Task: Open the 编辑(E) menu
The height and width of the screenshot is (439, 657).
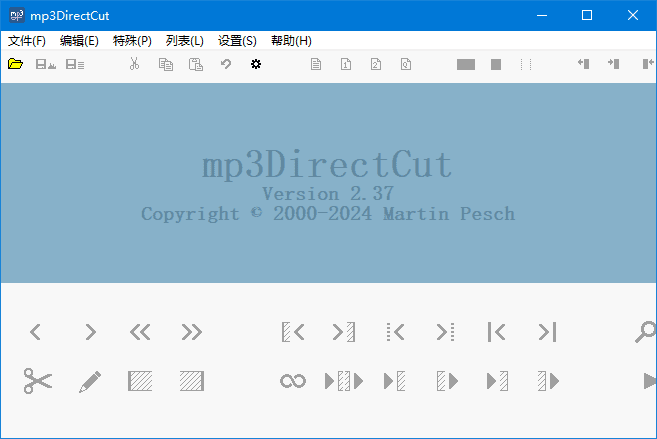Action: (x=79, y=41)
